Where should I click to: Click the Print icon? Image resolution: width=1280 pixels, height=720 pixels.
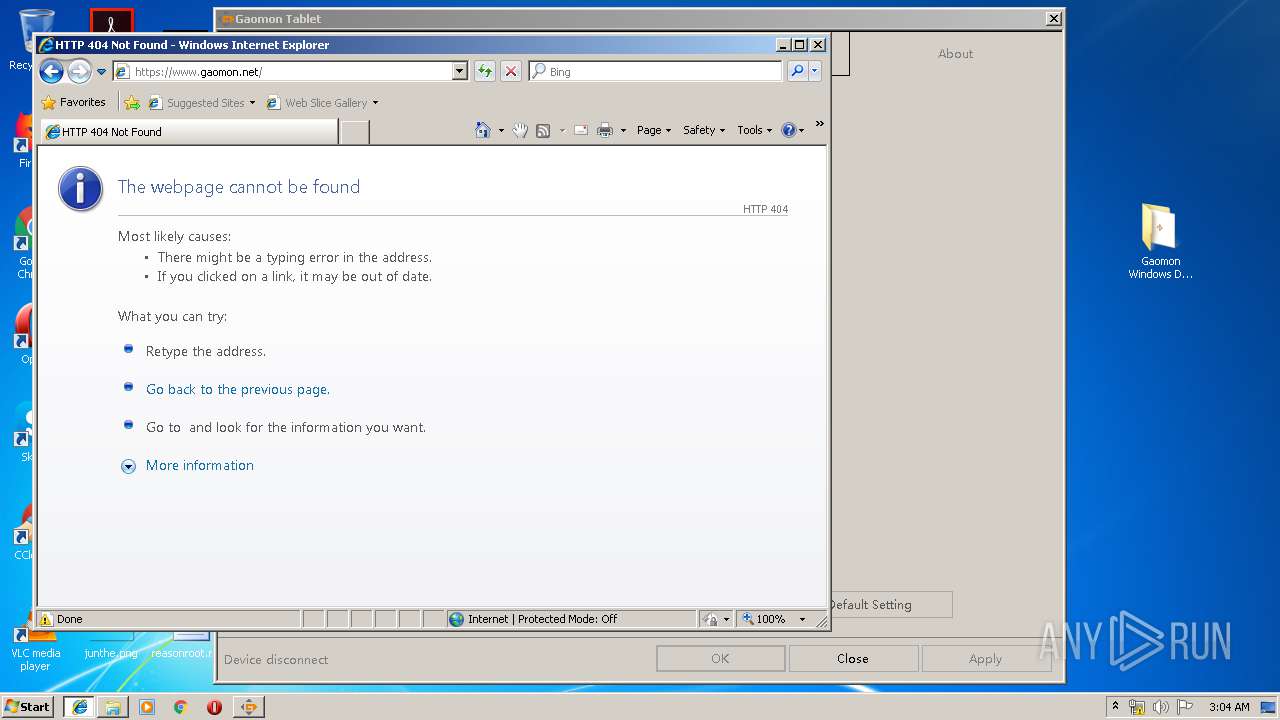point(605,130)
